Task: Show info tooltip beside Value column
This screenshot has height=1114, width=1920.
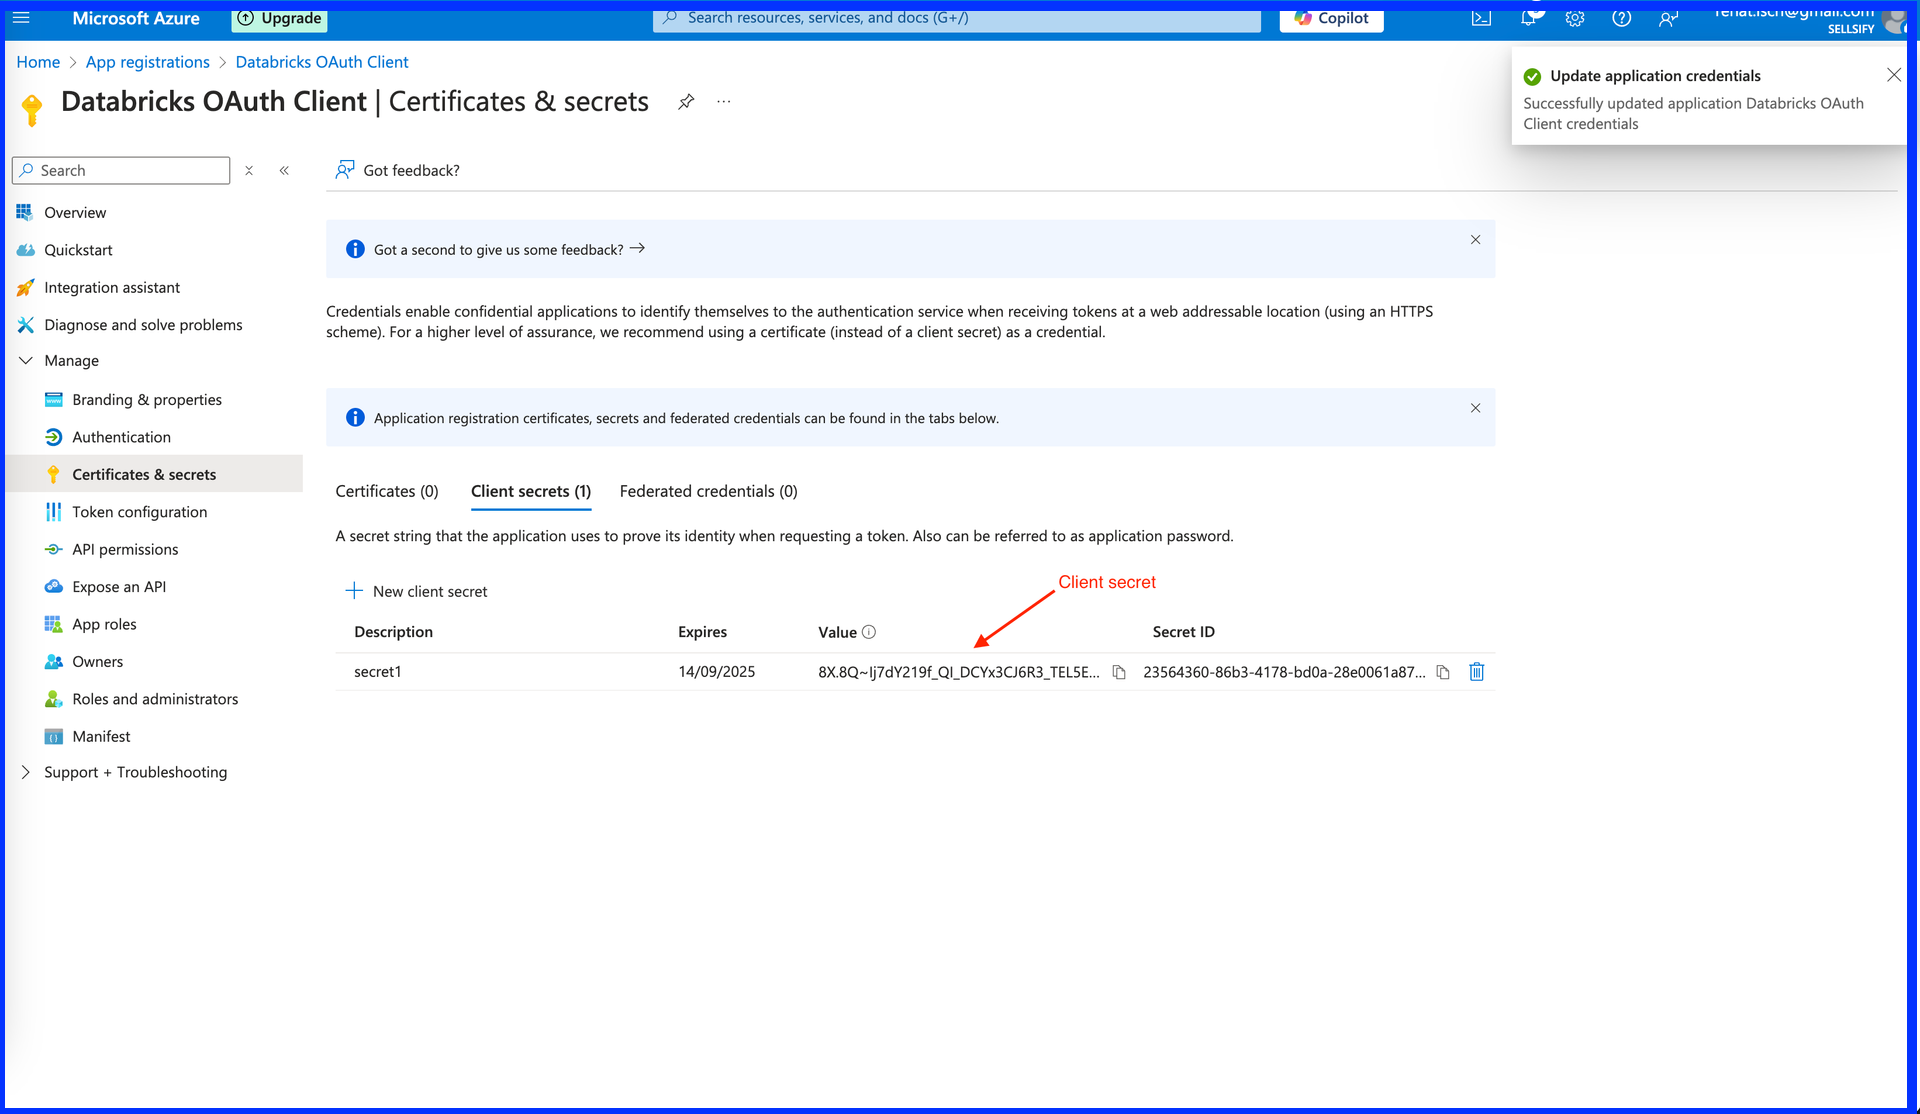Action: click(869, 632)
